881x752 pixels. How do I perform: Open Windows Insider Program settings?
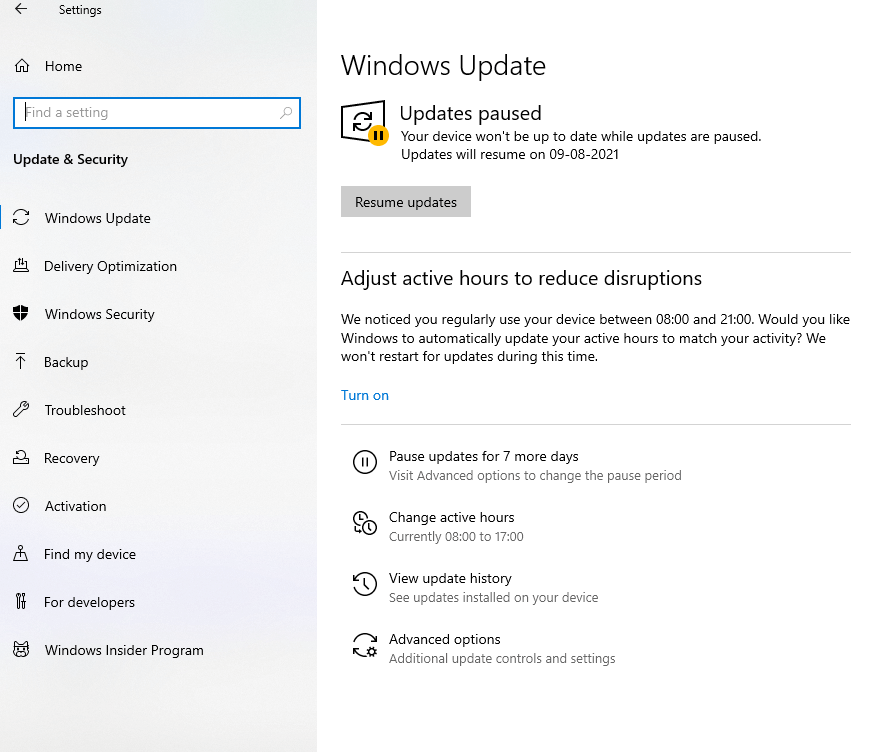(x=125, y=650)
